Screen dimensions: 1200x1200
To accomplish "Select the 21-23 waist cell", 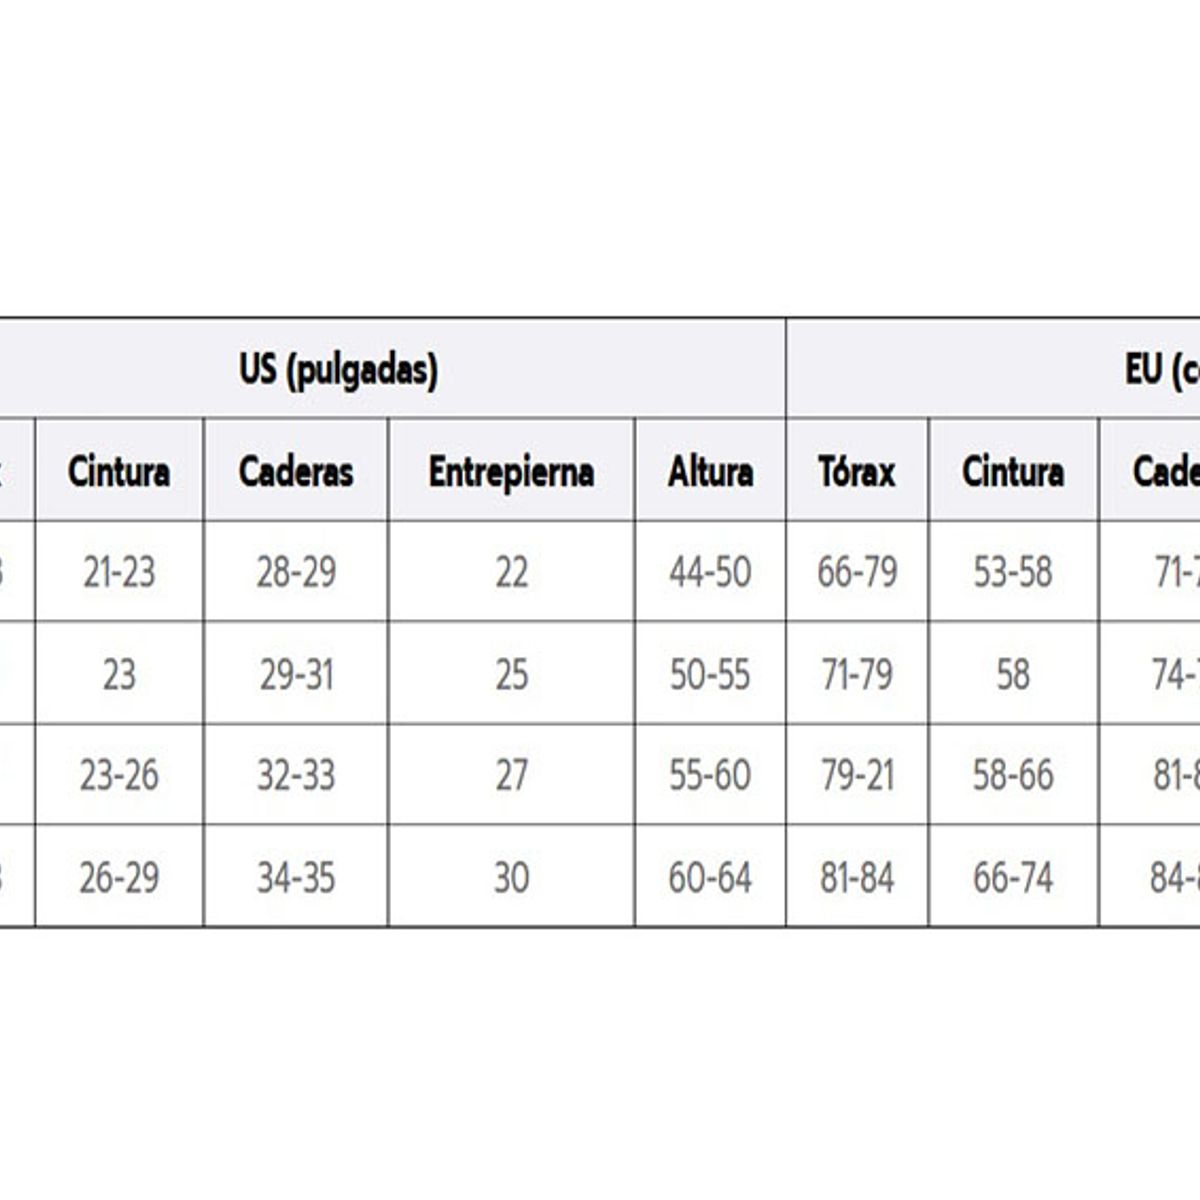I will point(119,573).
